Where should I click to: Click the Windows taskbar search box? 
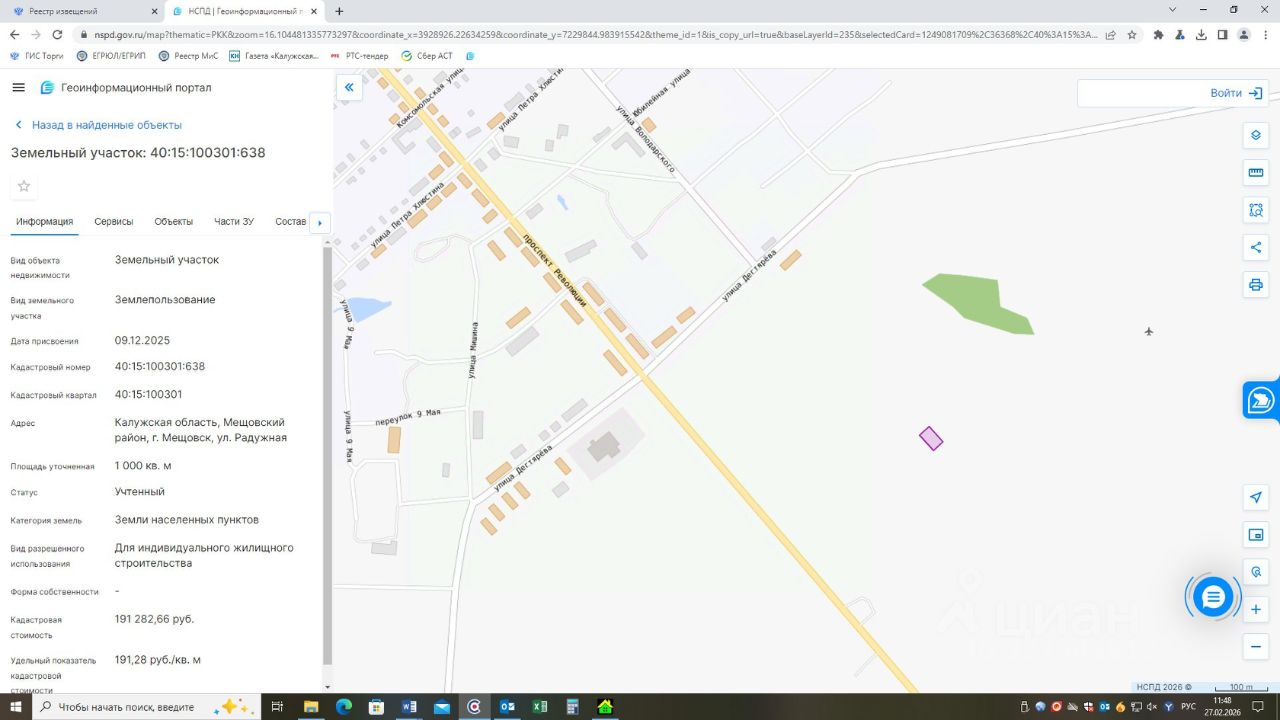tap(145, 707)
